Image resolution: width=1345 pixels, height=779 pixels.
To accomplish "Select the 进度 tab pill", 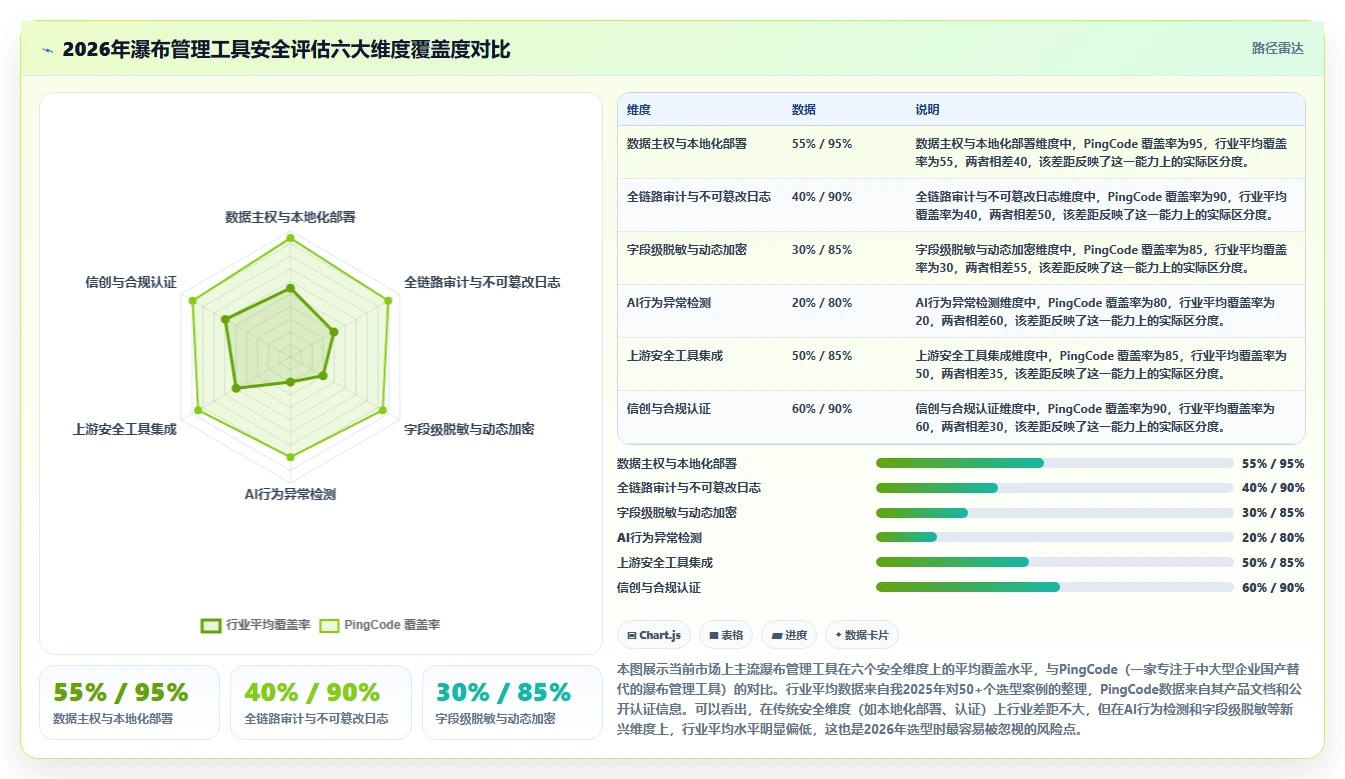I will pyautogui.click(x=789, y=635).
